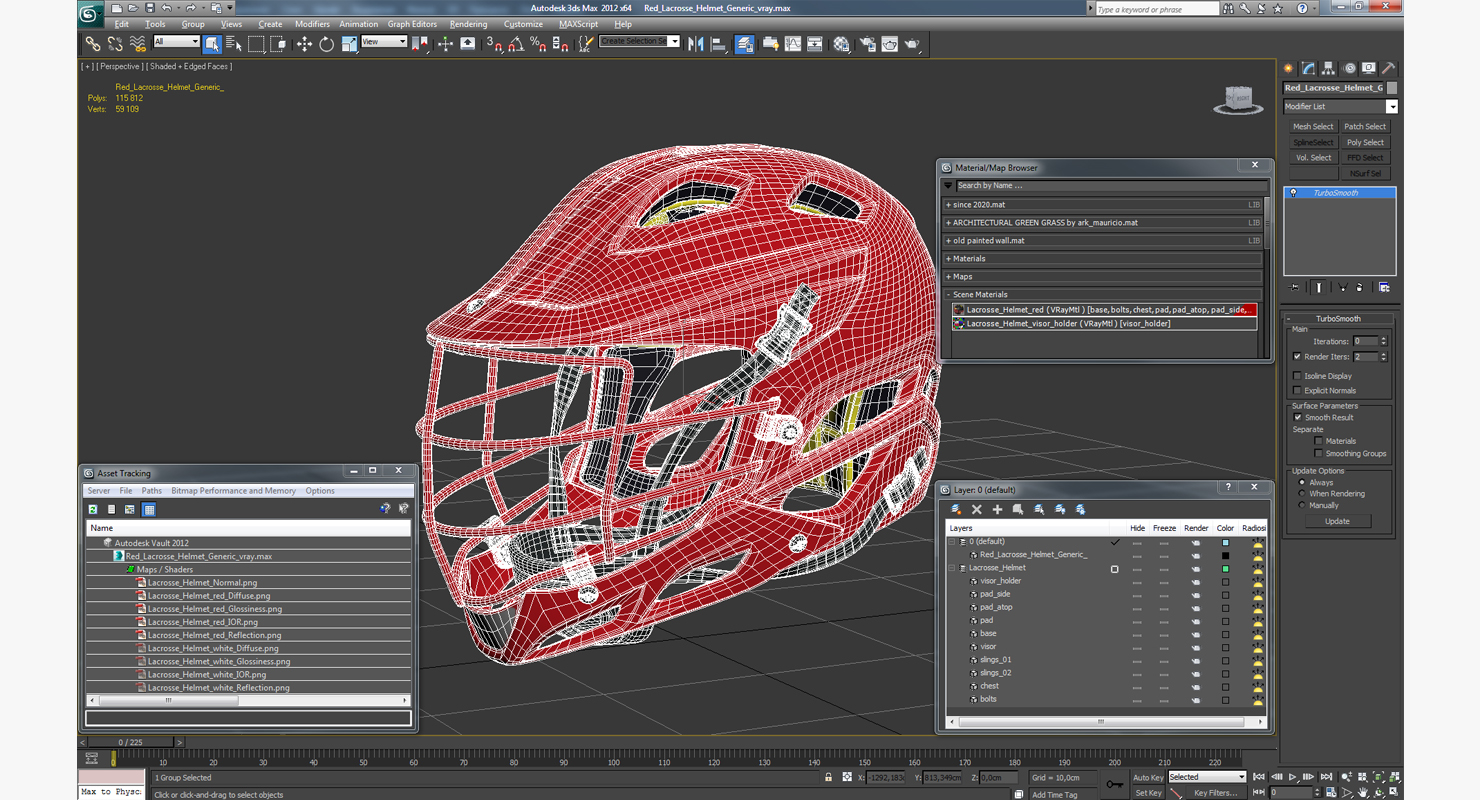Open the Rendering menu
This screenshot has width=1480, height=800.
pos(468,24)
